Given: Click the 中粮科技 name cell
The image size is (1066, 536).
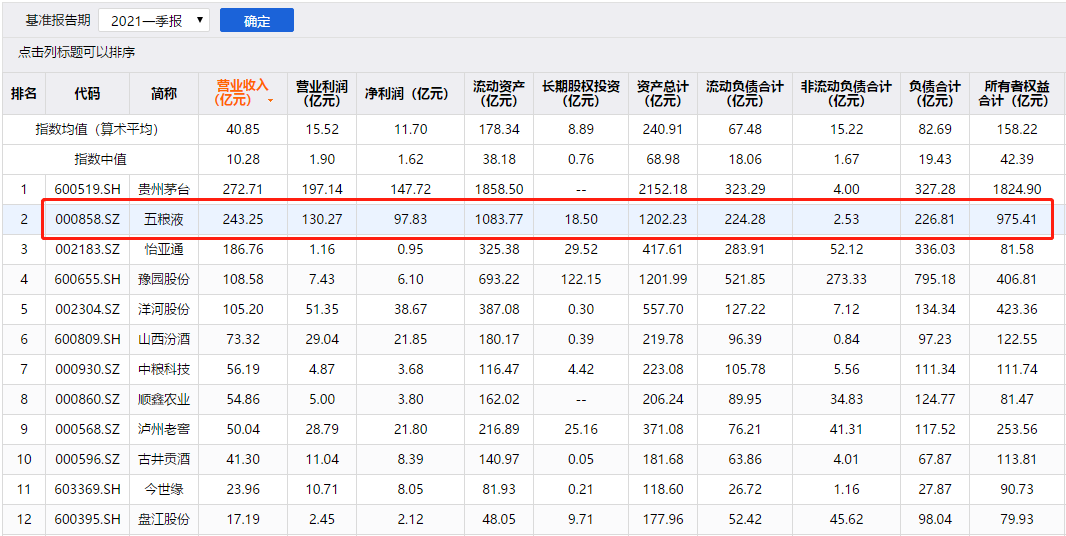Looking at the screenshot, I should tap(164, 369).
